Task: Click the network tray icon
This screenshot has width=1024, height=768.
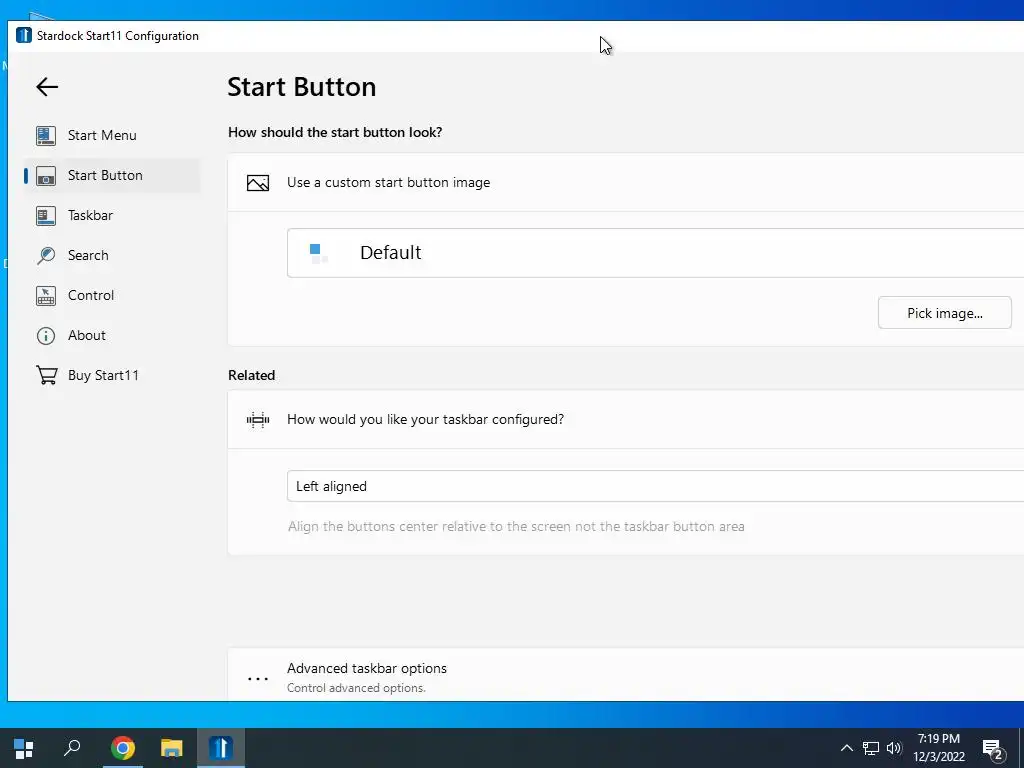Action: pos(871,748)
